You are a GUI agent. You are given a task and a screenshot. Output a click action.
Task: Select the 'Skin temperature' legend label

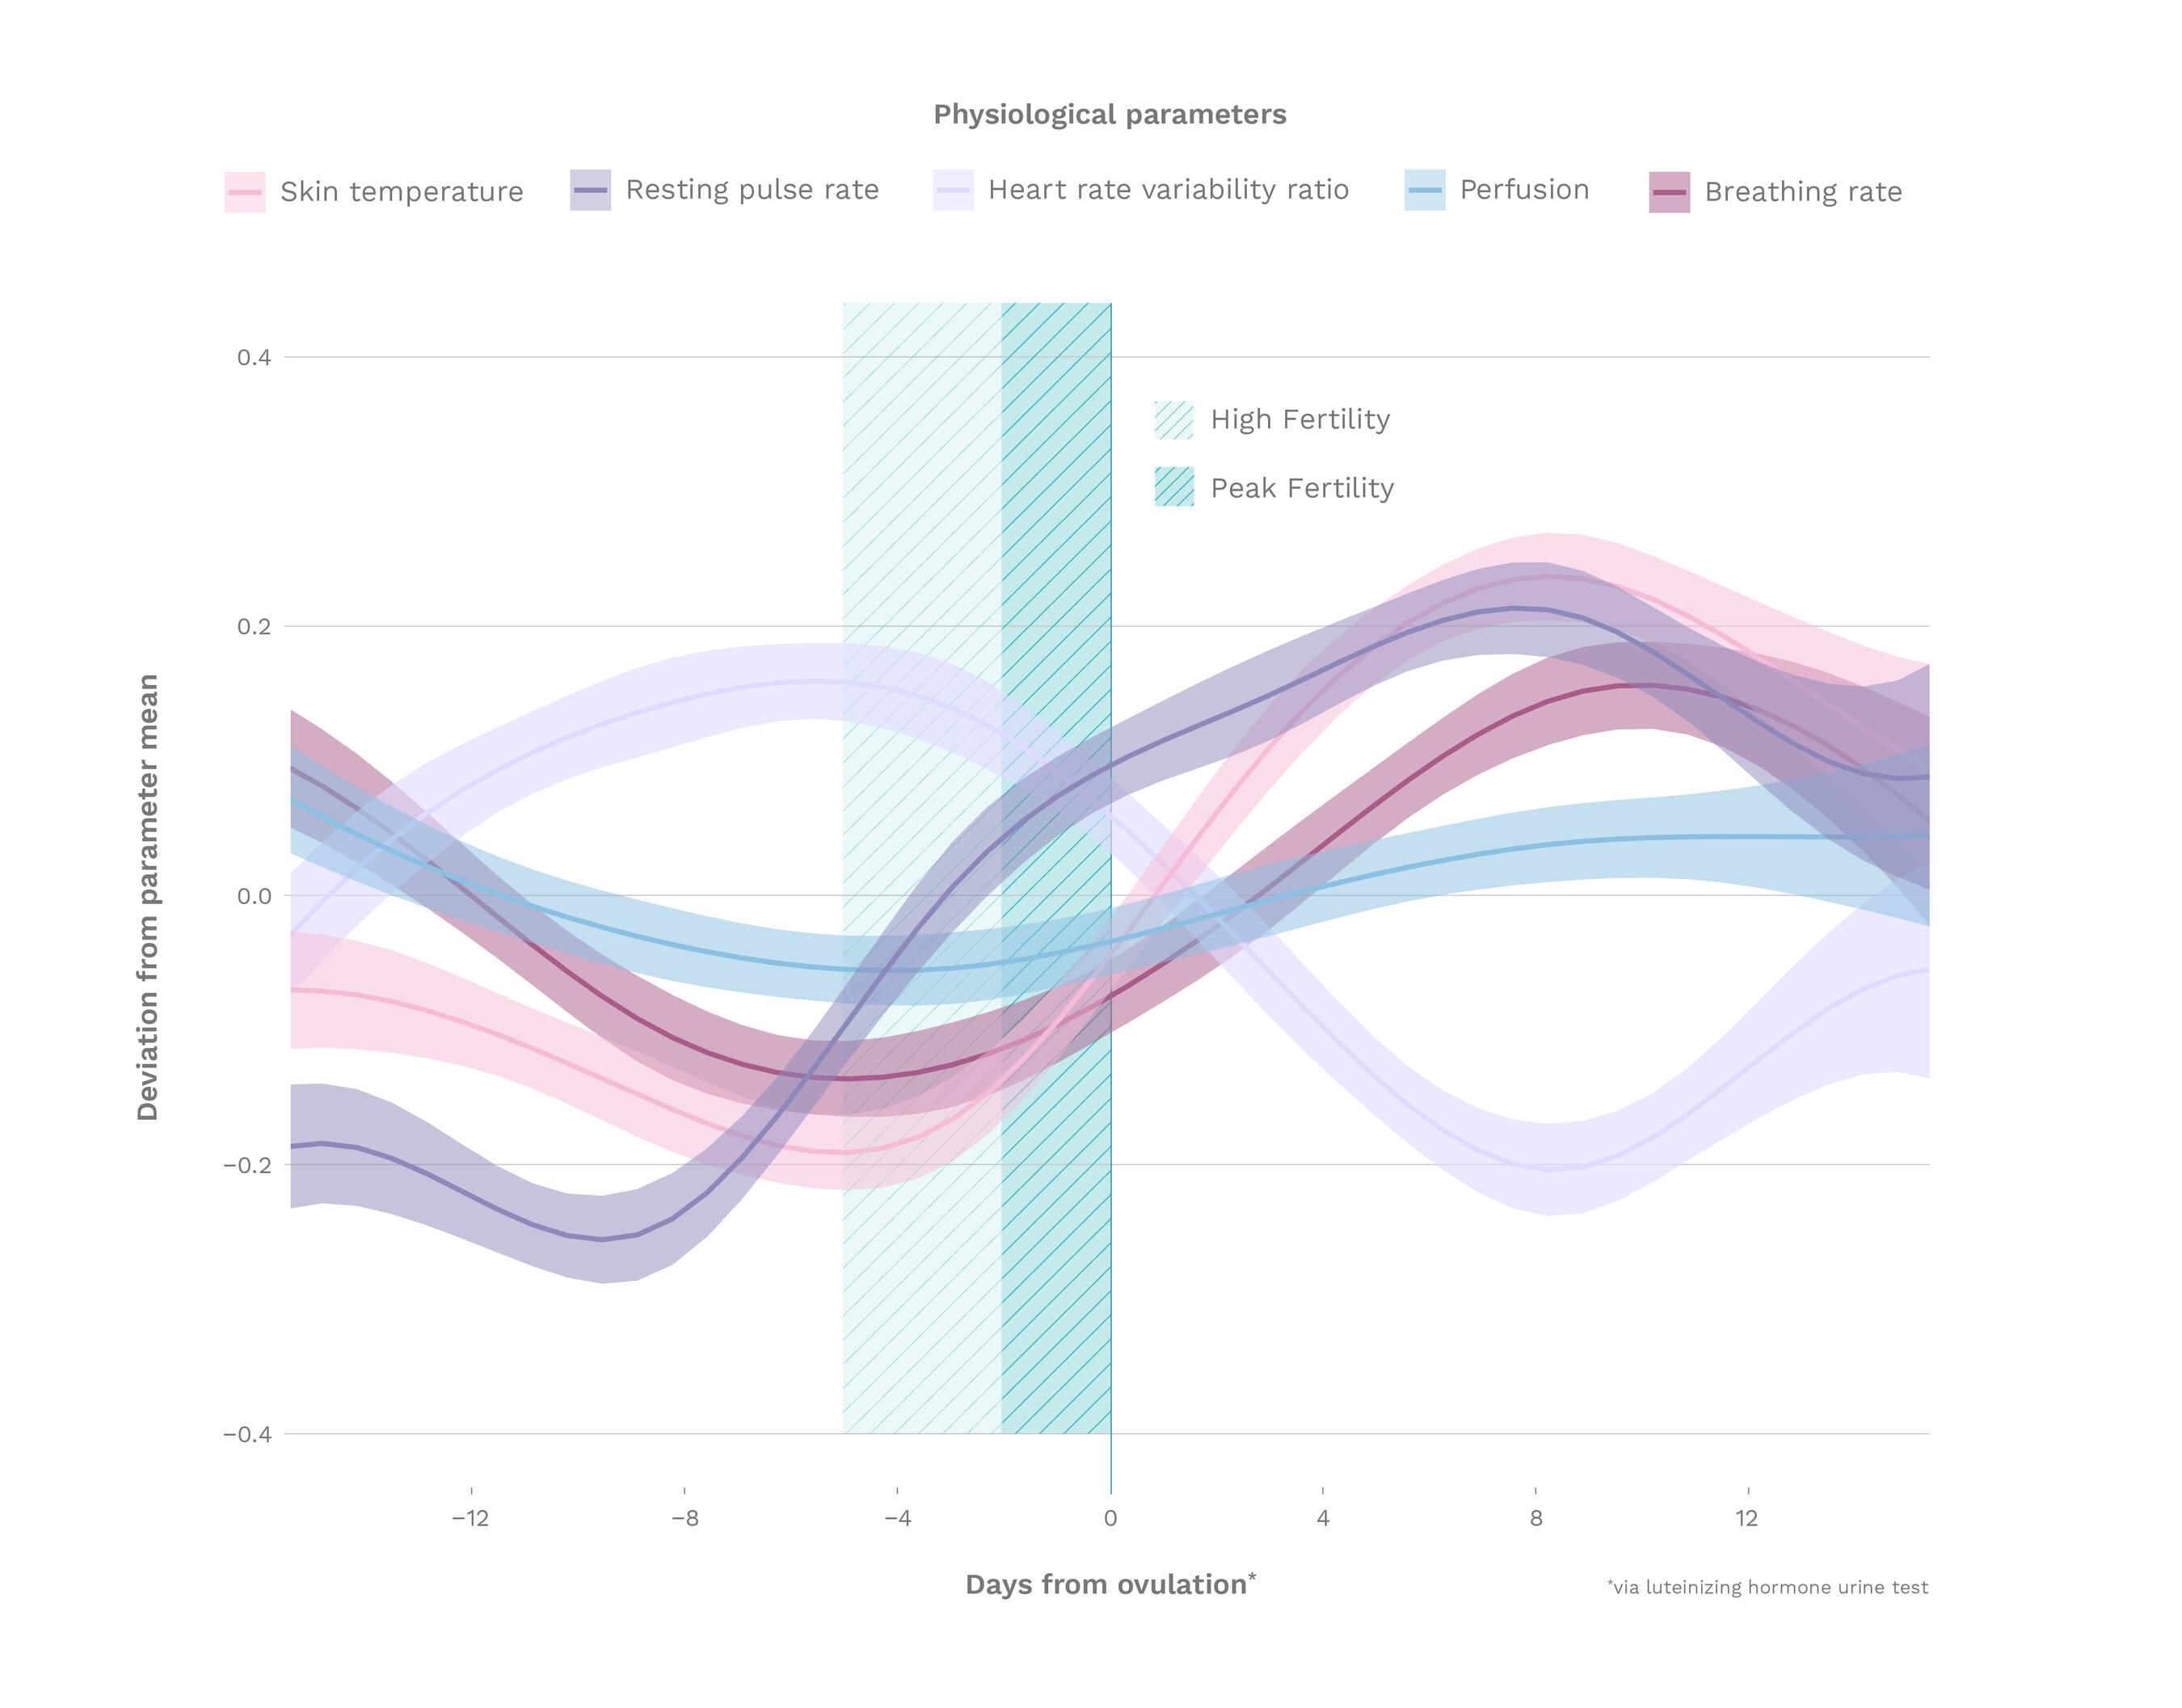coord(401,192)
